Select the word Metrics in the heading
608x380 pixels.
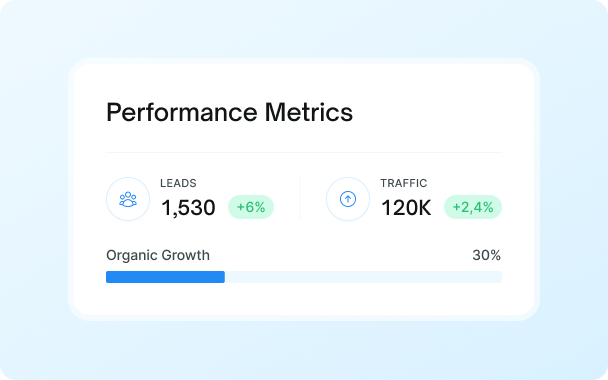[309, 112]
